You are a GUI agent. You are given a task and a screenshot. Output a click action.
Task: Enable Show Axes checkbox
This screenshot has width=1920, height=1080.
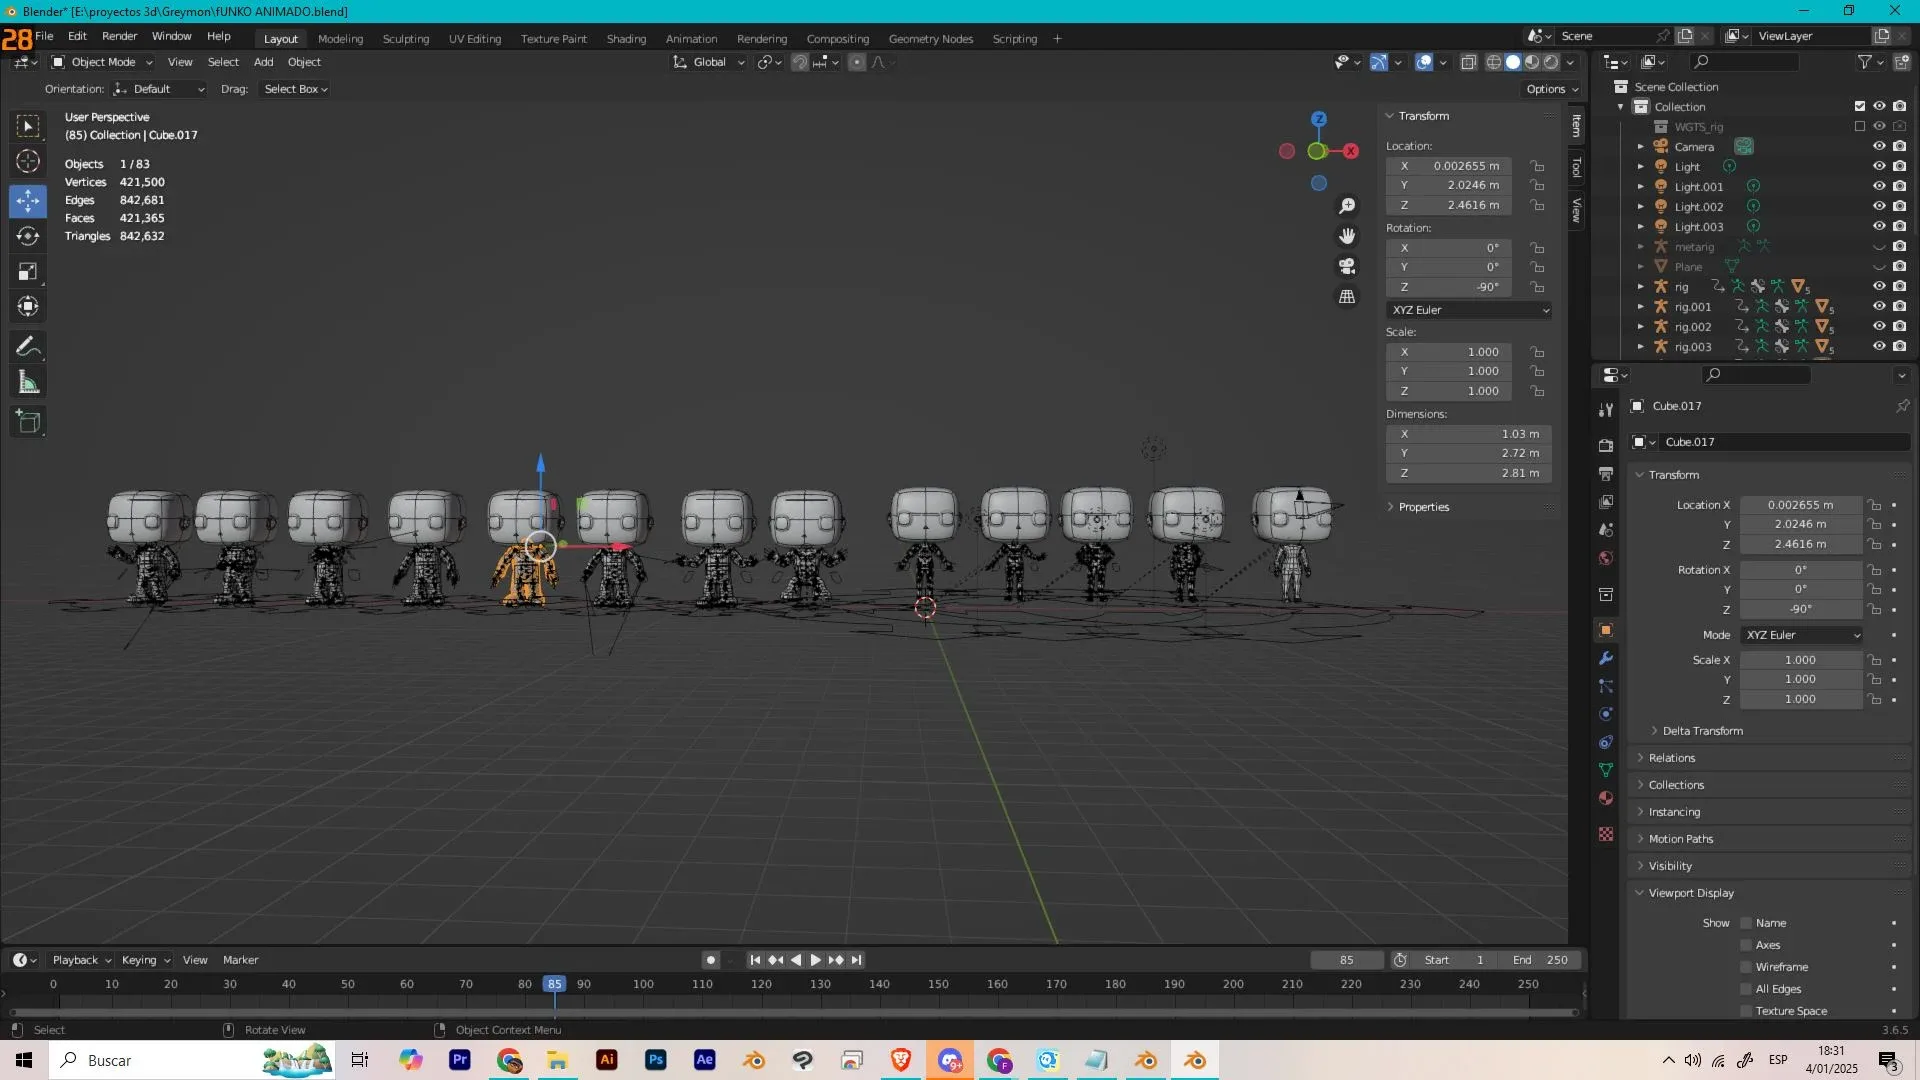pos(1746,945)
